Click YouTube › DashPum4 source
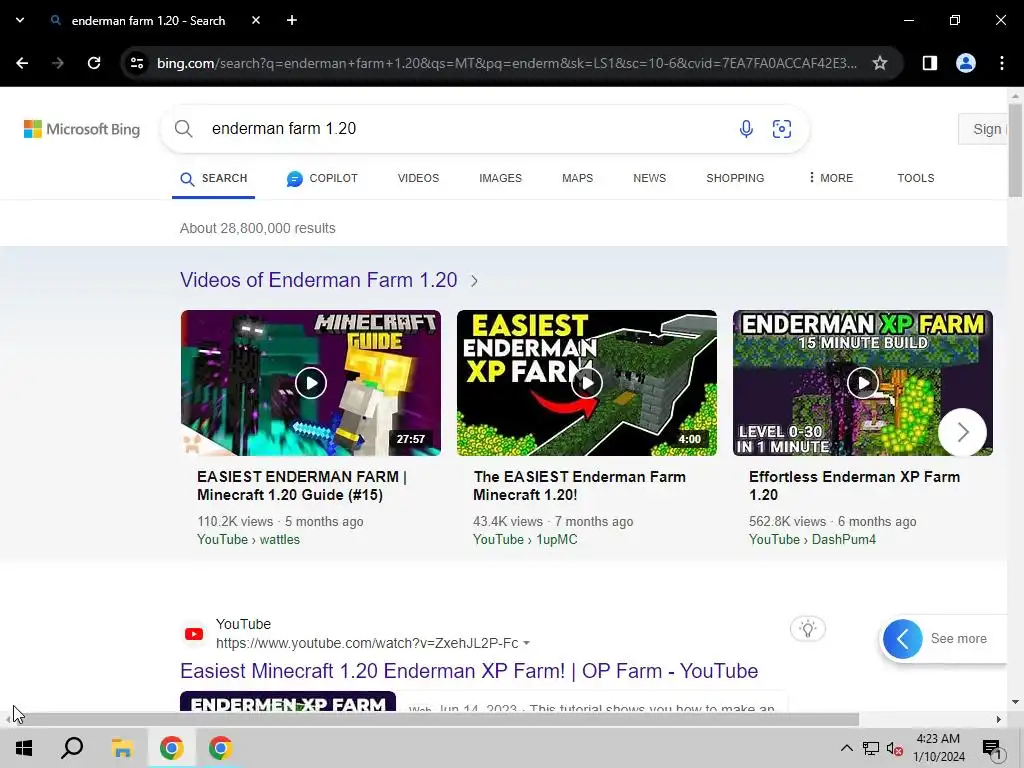This screenshot has width=1024, height=768. click(812, 539)
